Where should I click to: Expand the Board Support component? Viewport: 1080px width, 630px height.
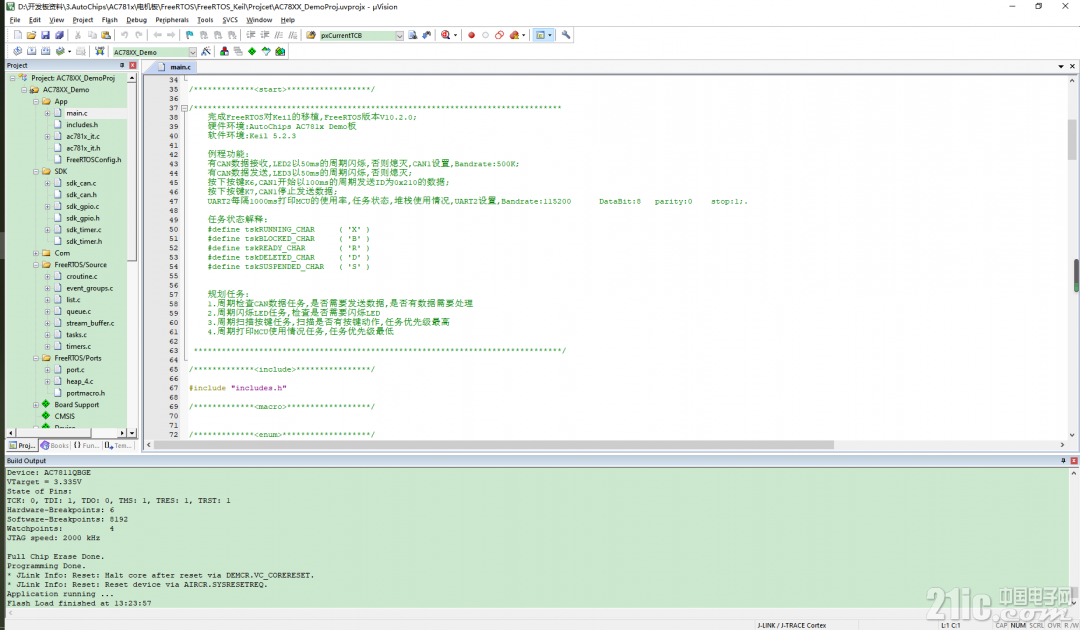36,405
